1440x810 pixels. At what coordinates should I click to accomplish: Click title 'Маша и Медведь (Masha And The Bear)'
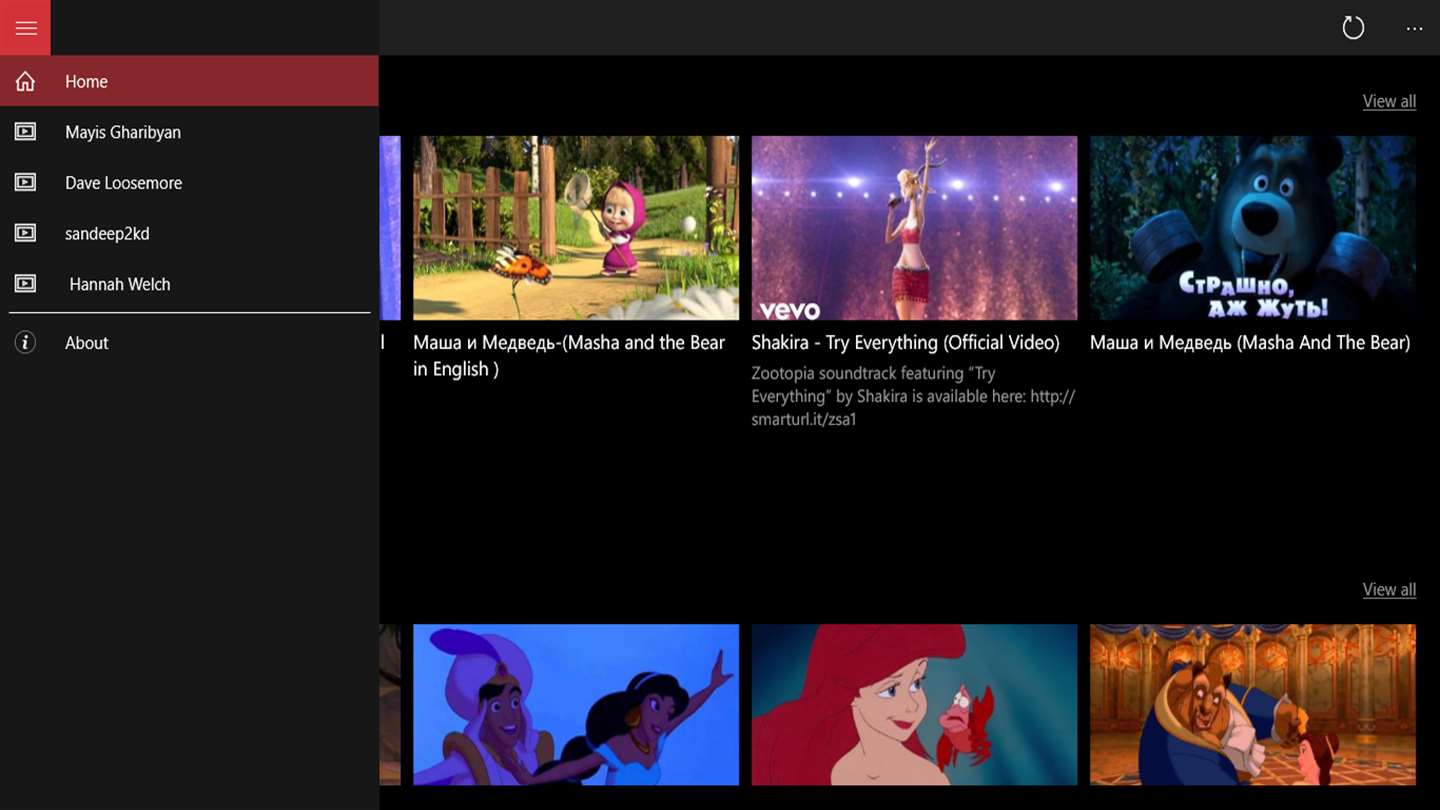click(1250, 343)
